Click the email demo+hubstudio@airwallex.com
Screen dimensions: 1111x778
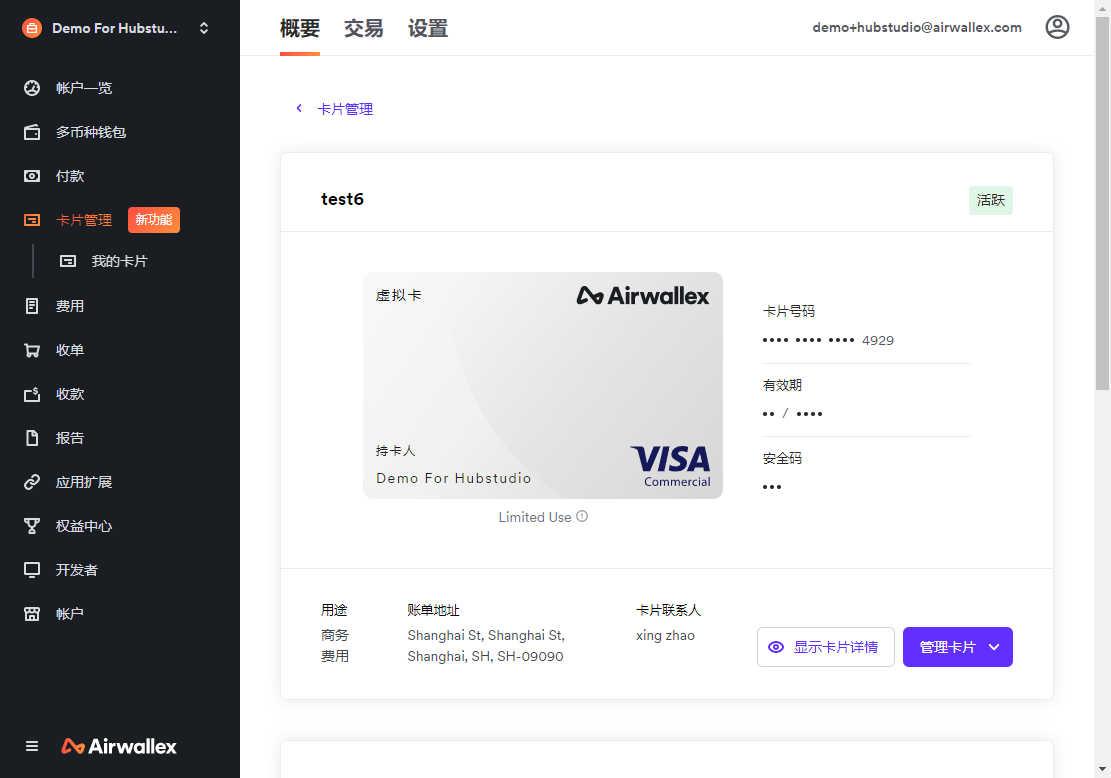click(917, 28)
